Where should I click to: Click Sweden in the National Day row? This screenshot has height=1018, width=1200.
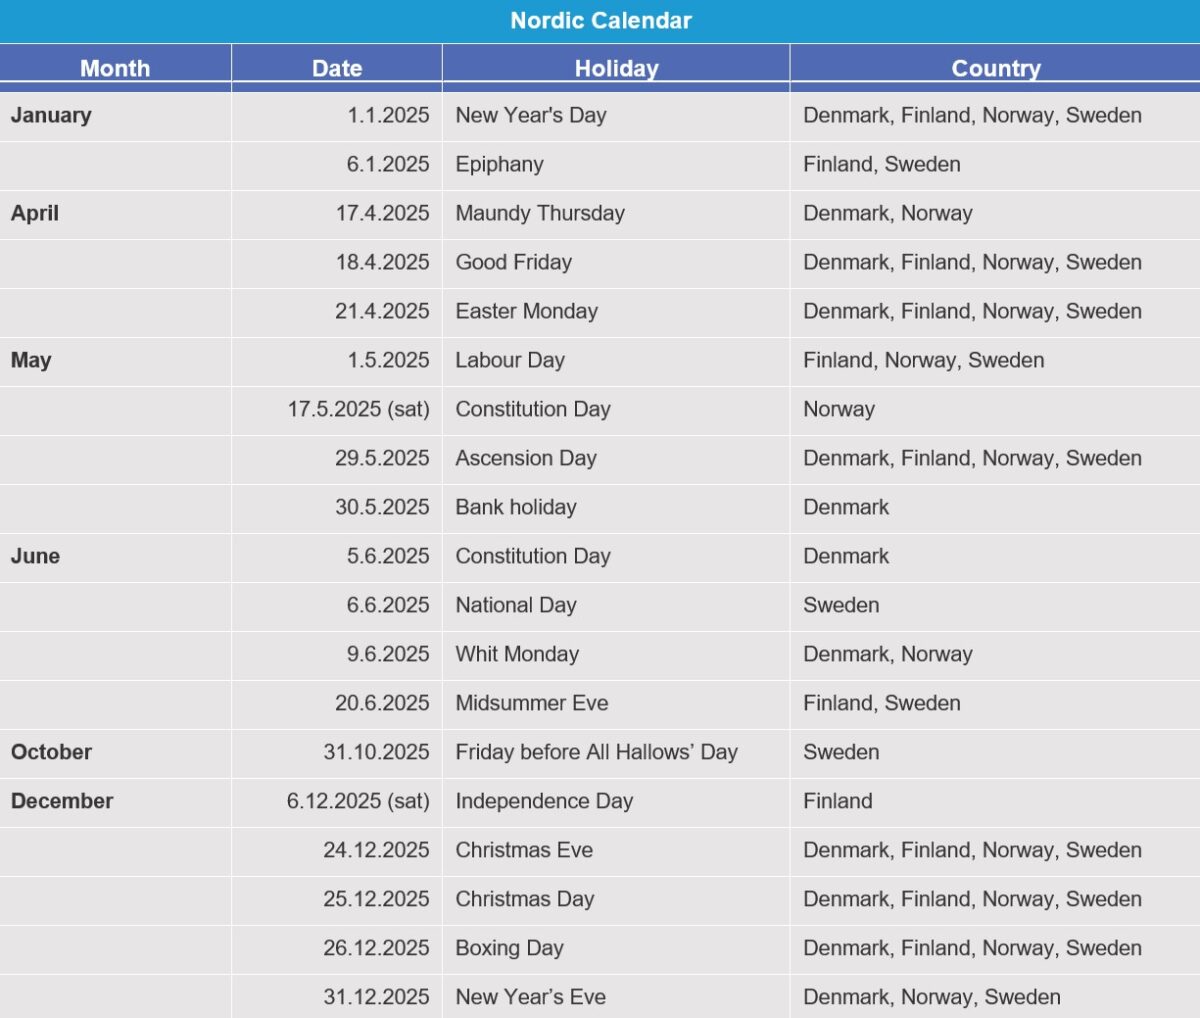coord(841,605)
